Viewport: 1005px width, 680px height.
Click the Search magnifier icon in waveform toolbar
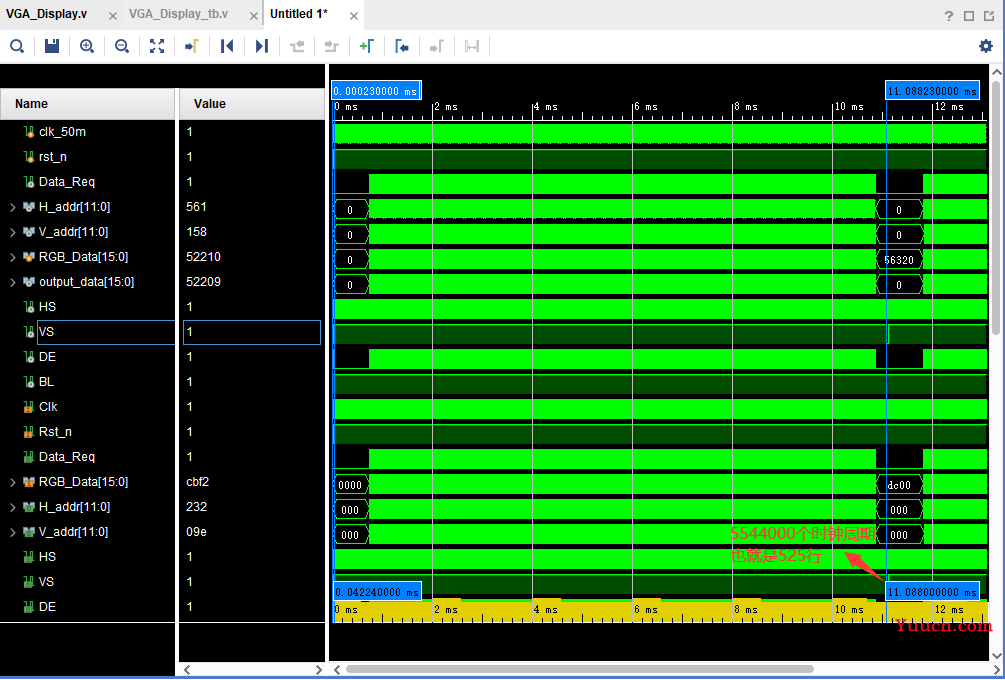pyautogui.click(x=17, y=46)
